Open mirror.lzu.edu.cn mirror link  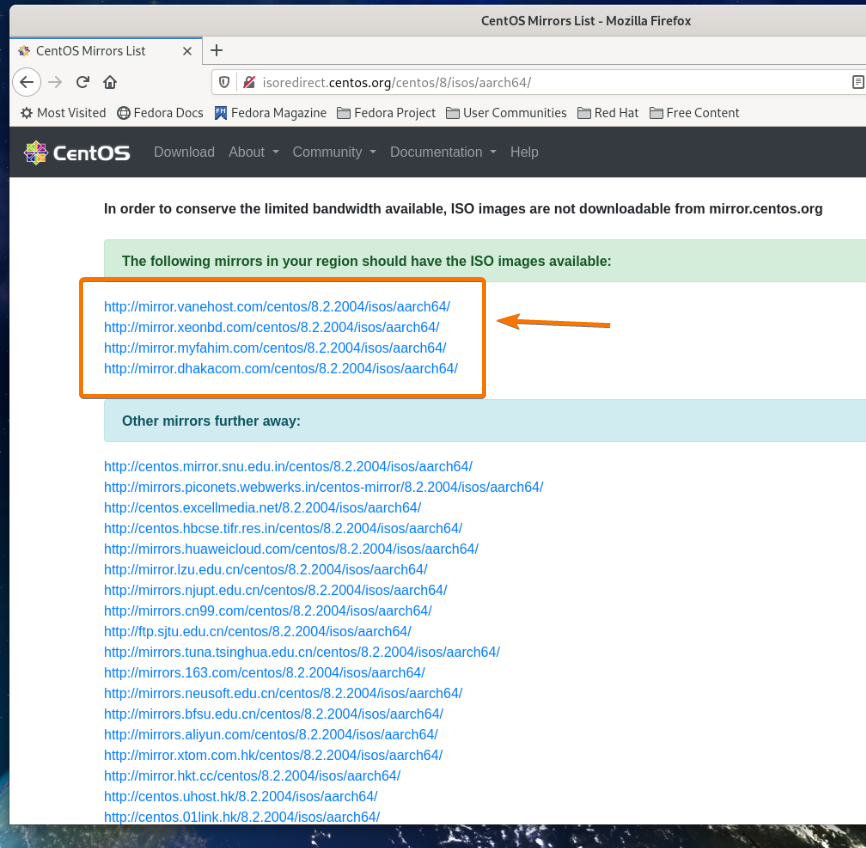click(x=265, y=570)
